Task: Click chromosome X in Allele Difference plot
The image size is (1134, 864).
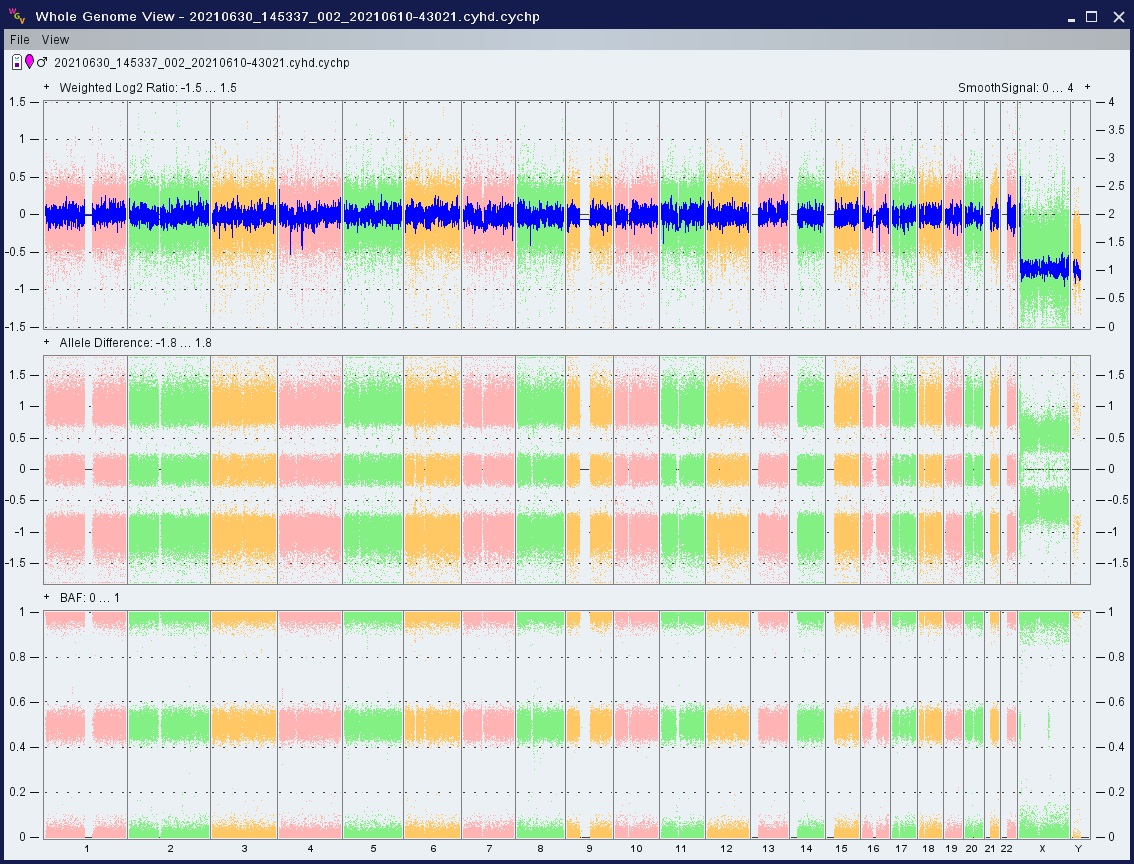Action: [x=1043, y=469]
